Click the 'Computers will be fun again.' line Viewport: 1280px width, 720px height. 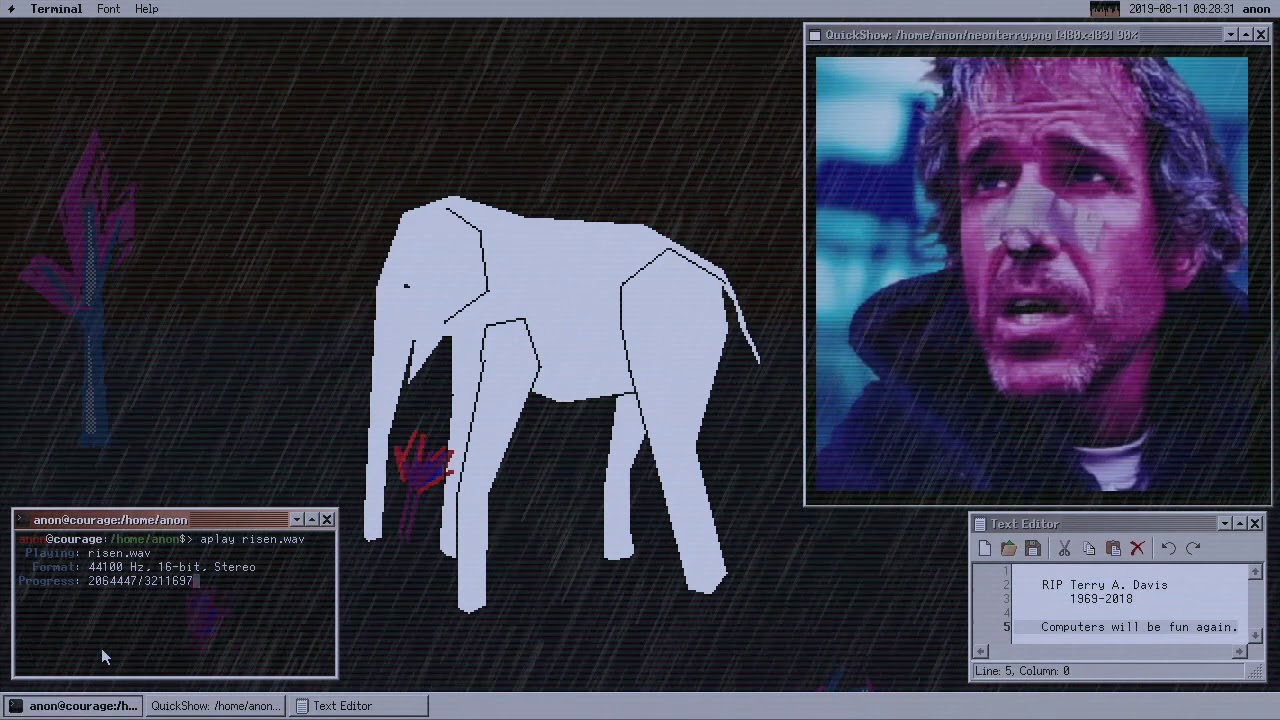1138,627
